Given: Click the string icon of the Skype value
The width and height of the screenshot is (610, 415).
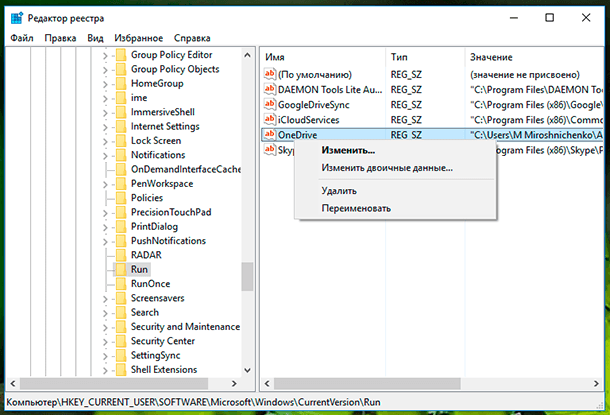Looking at the screenshot, I should 270,150.
